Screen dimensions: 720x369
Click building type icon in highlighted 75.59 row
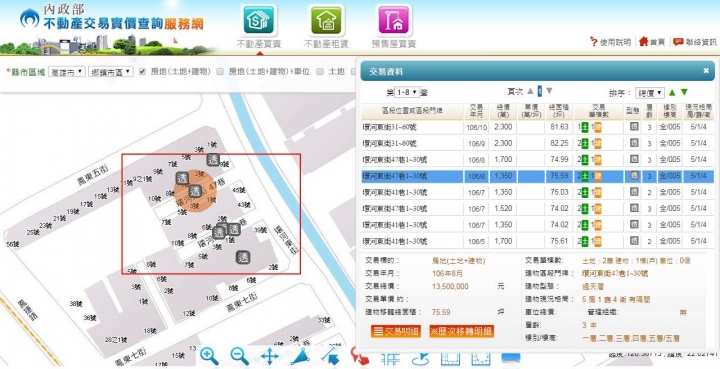click(634, 176)
